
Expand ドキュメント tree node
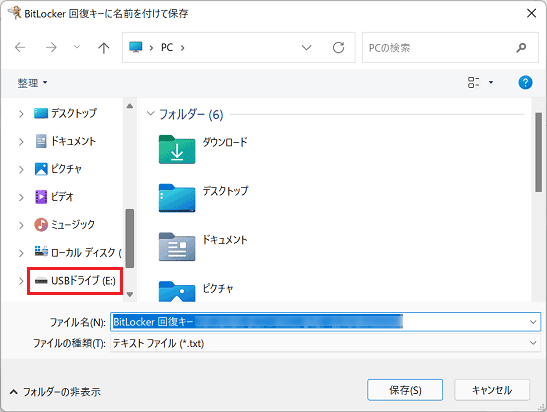coord(21,142)
